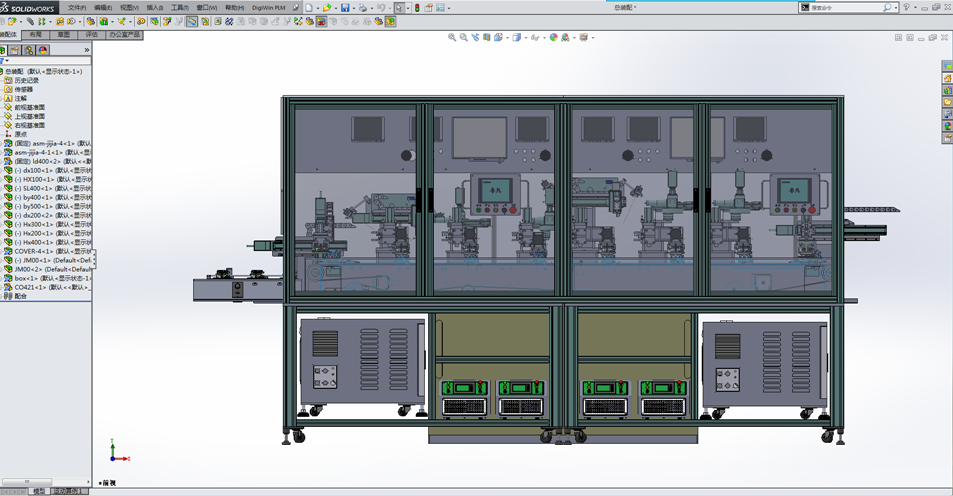Click the Rebuild traffic light icon
This screenshot has height=496, width=953.
(x=417, y=7)
